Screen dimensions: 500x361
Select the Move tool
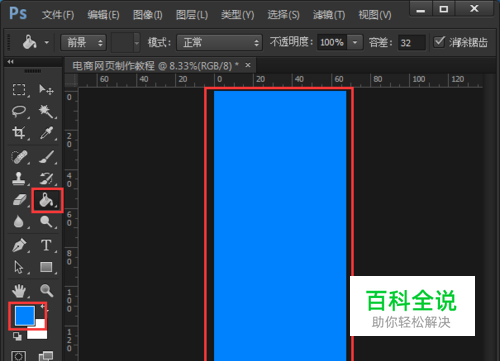tap(46, 90)
